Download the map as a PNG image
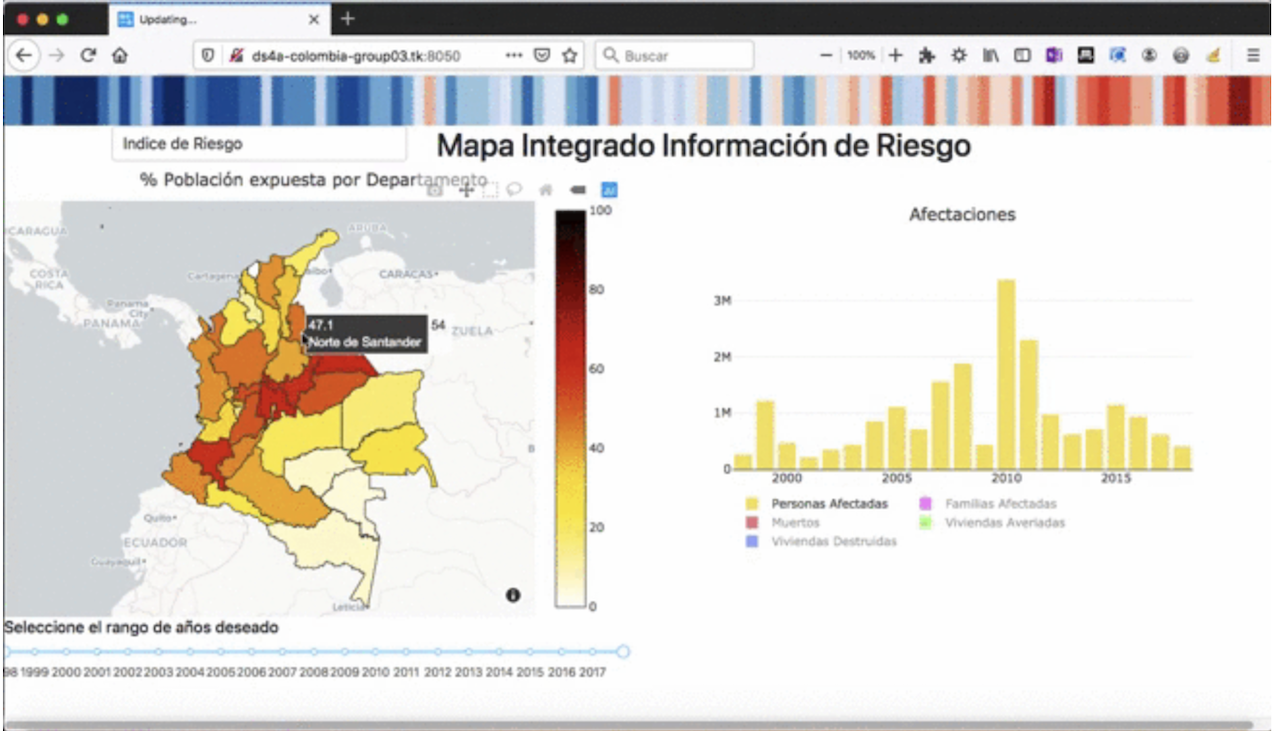The width and height of the screenshot is (1280, 731). (435, 190)
